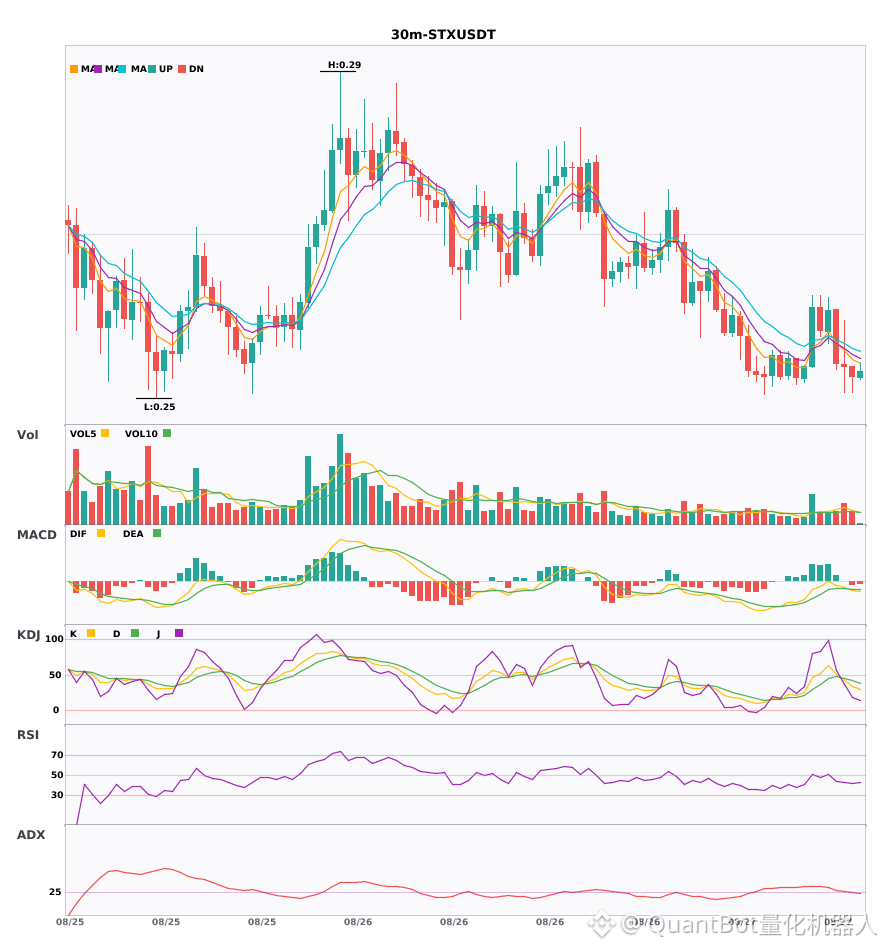Click the yellow DIF legend swatch
The height and width of the screenshot is (950, 885).
[101, 533]
